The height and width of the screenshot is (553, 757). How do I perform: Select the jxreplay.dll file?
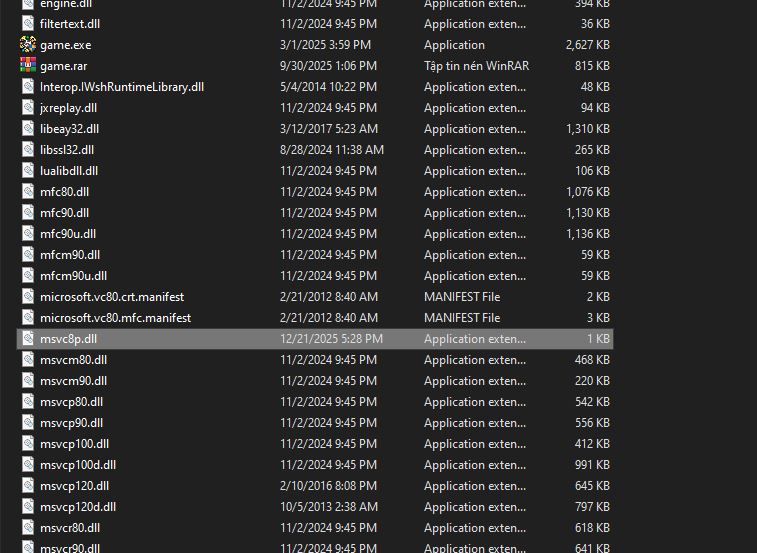tap(68, 108)
